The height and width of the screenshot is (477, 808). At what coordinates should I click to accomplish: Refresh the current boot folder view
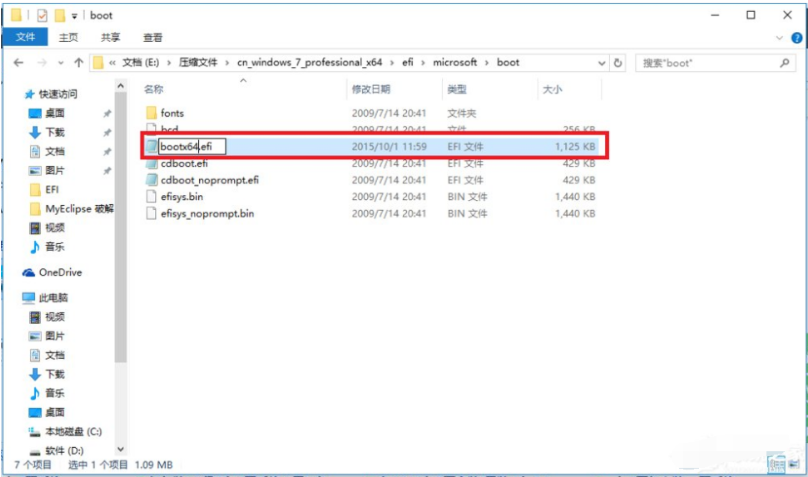coord(619,62)
